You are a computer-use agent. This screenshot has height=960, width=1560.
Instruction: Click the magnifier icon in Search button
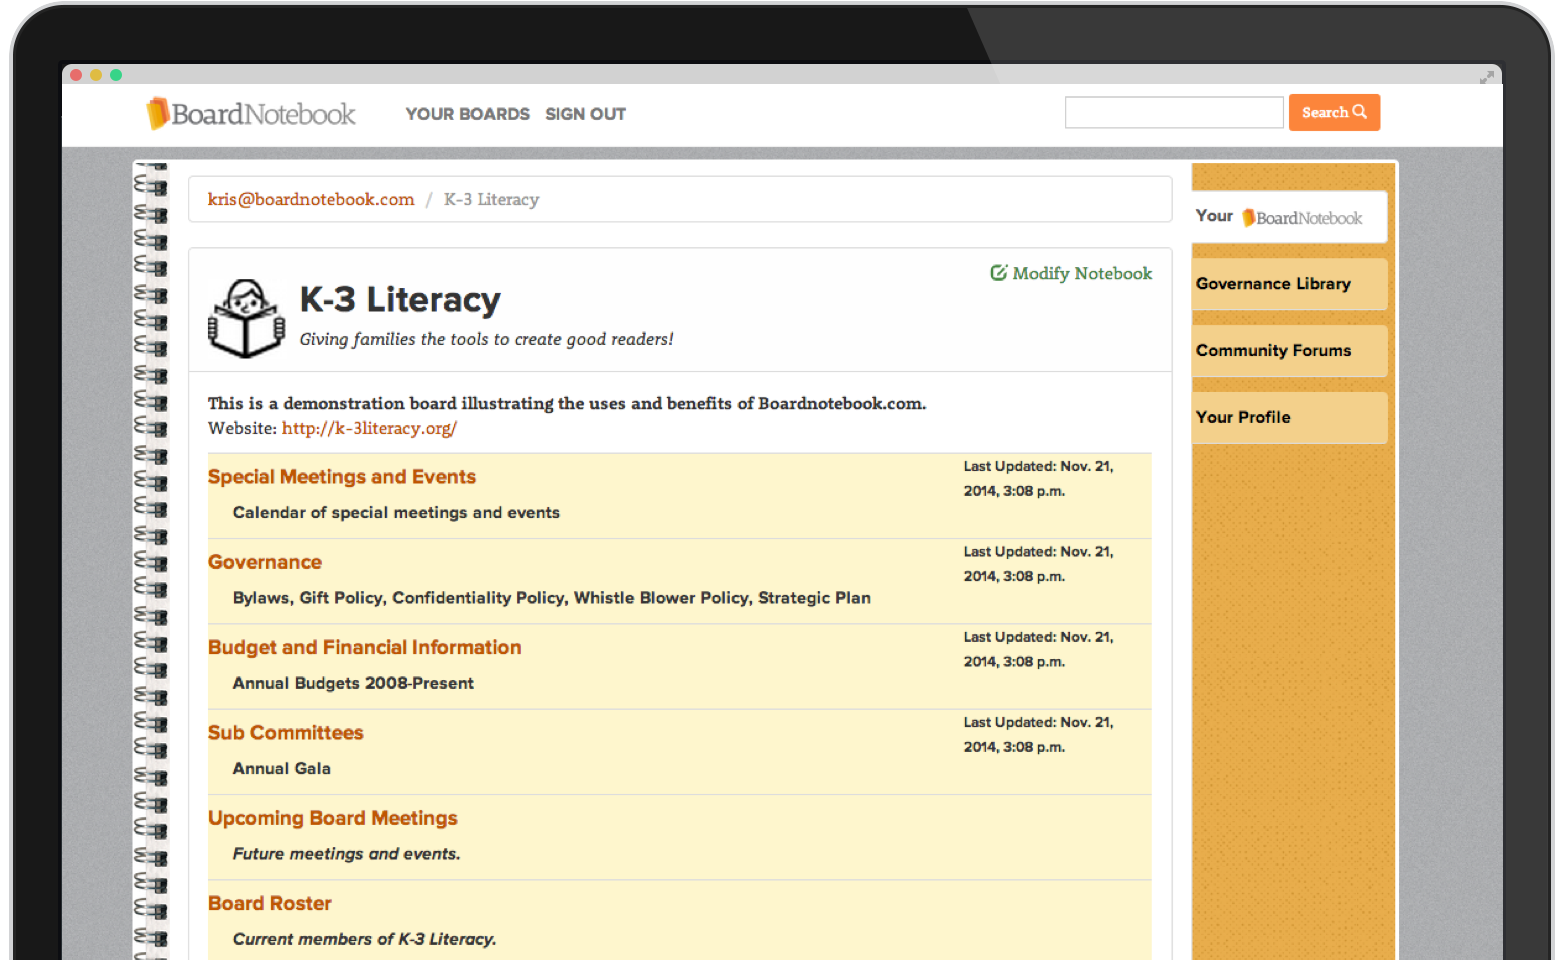click(x=1360, y=112)
